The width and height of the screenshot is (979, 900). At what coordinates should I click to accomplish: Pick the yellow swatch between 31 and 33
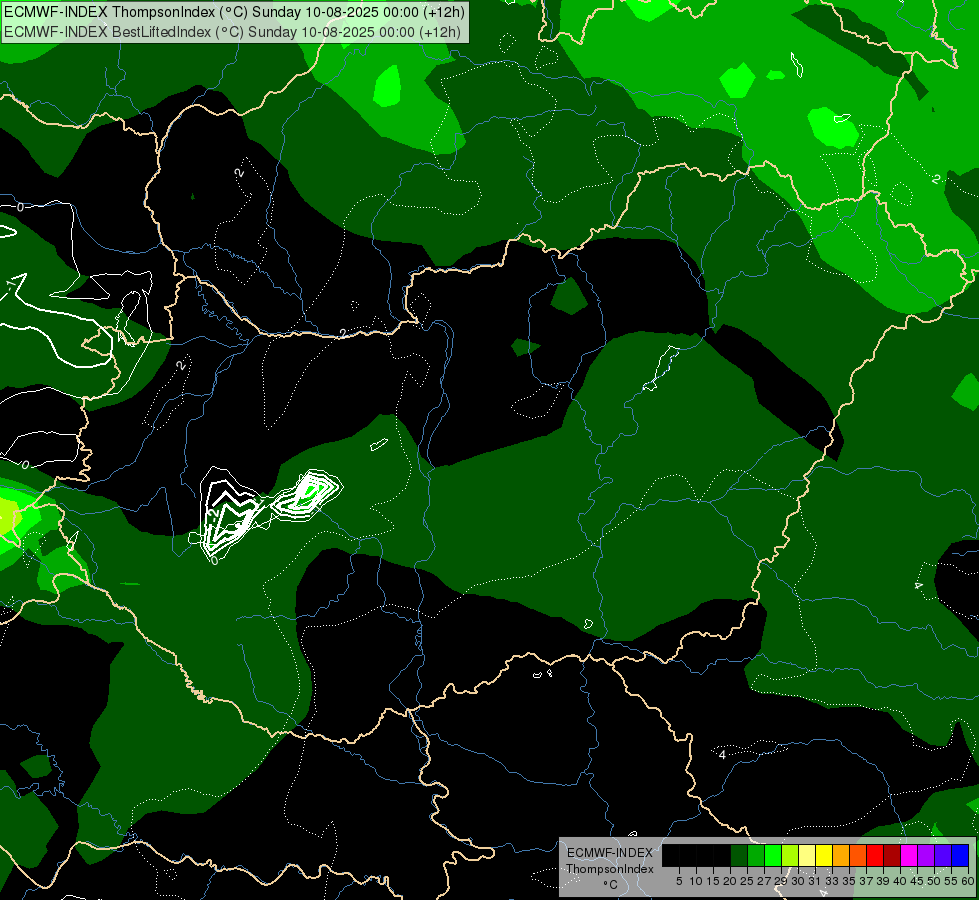(x=824, y=855)
